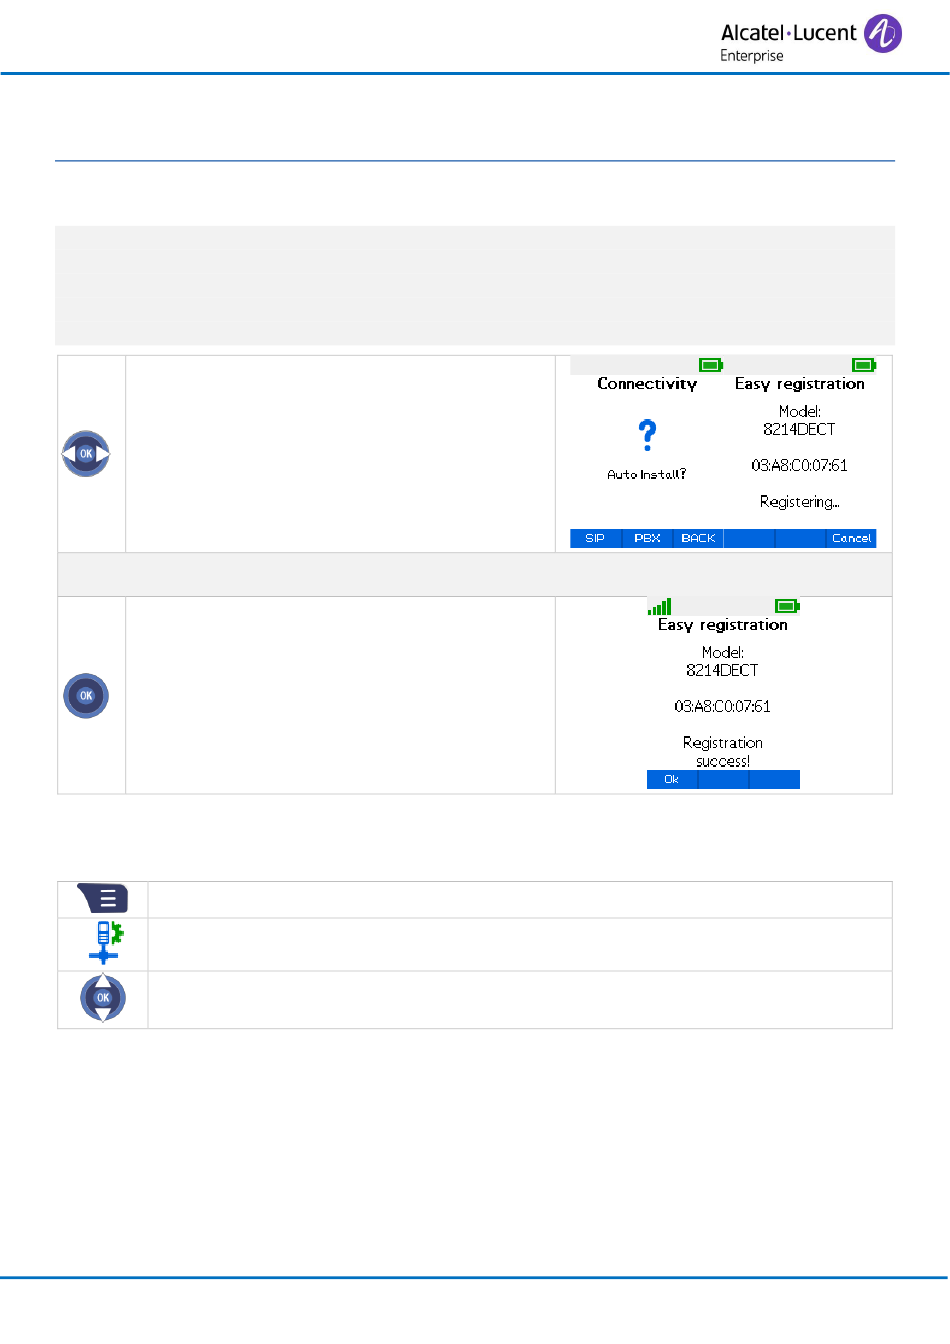
Task: Select the SIP softkey
Action: coord(595,538)
